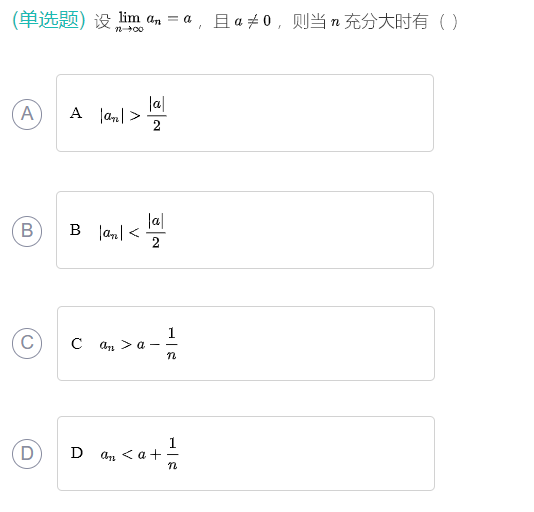Click the lim n→∞ expression in the question
The image size is (534, 512).
(129, 21)
